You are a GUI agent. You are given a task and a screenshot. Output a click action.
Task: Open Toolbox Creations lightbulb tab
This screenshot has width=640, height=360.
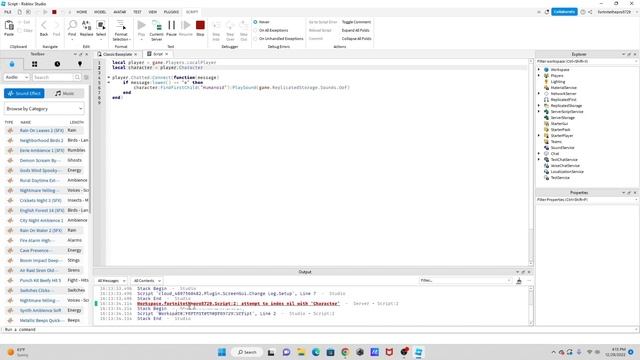click(80, 64)
